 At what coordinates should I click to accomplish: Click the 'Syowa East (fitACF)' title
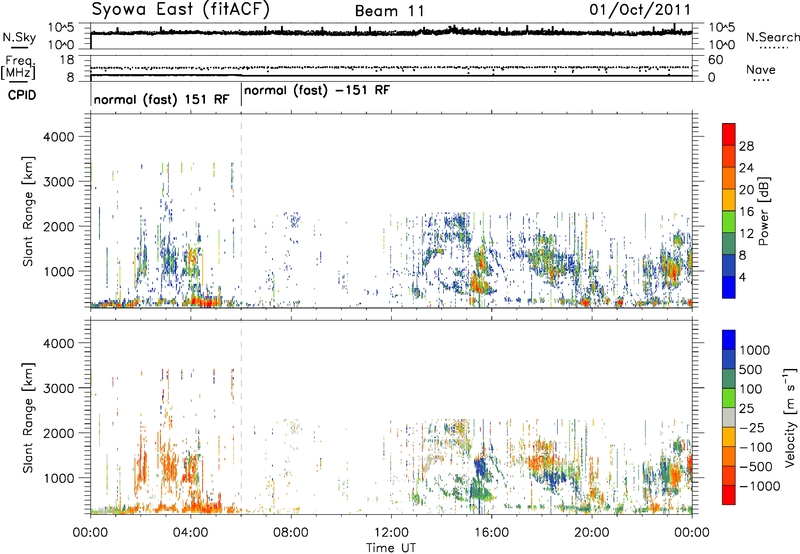(x=181, y=10)
